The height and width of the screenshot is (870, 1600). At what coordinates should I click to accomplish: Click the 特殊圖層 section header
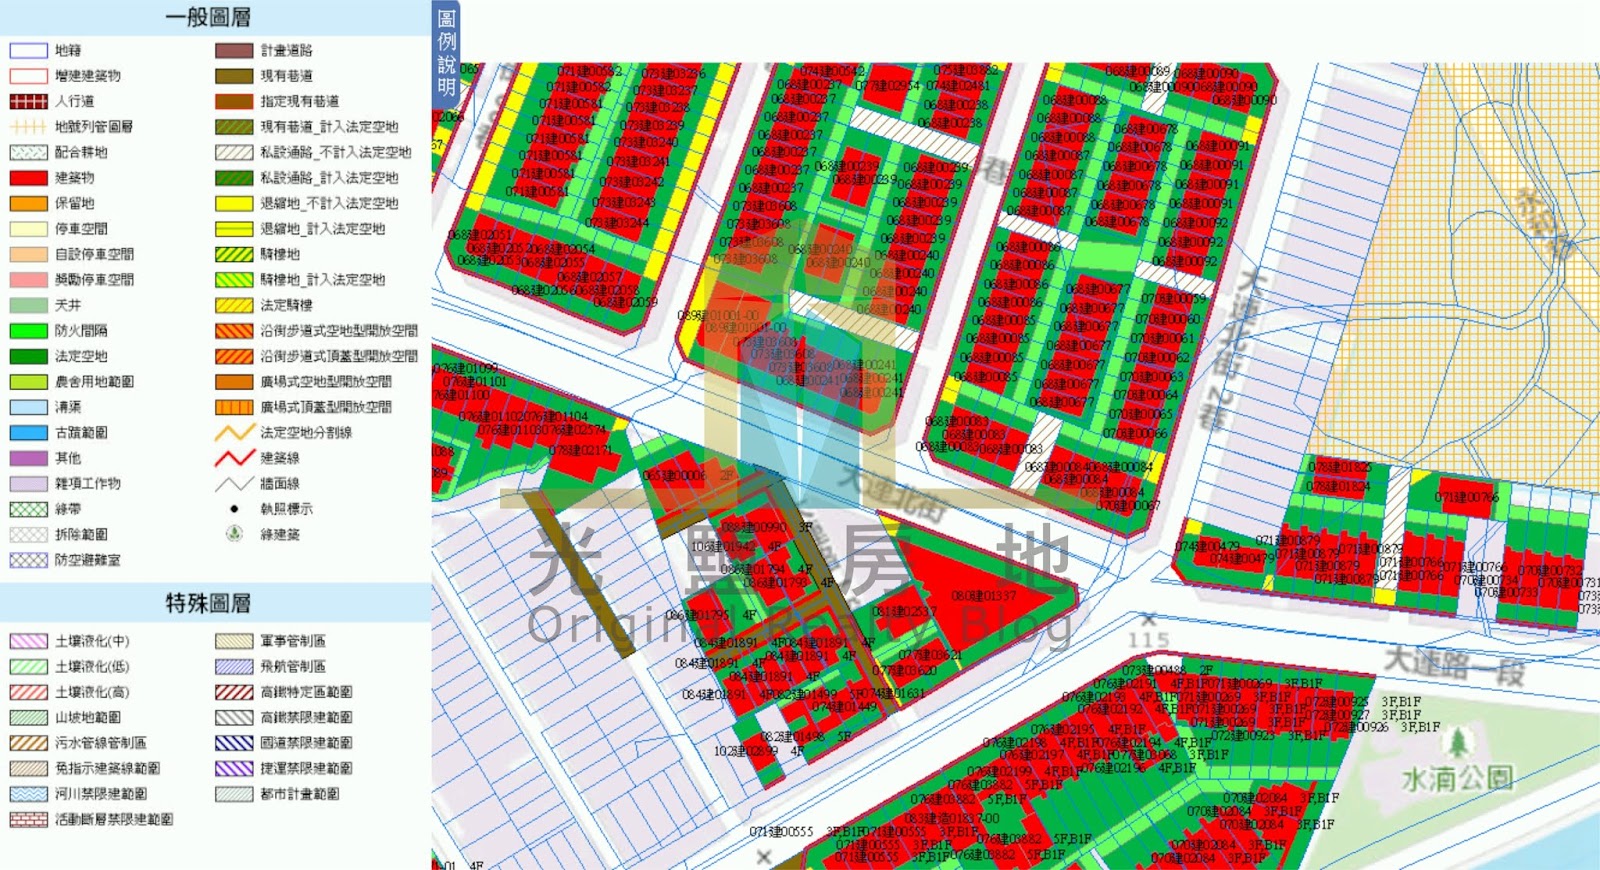click(x=208, y=603)
